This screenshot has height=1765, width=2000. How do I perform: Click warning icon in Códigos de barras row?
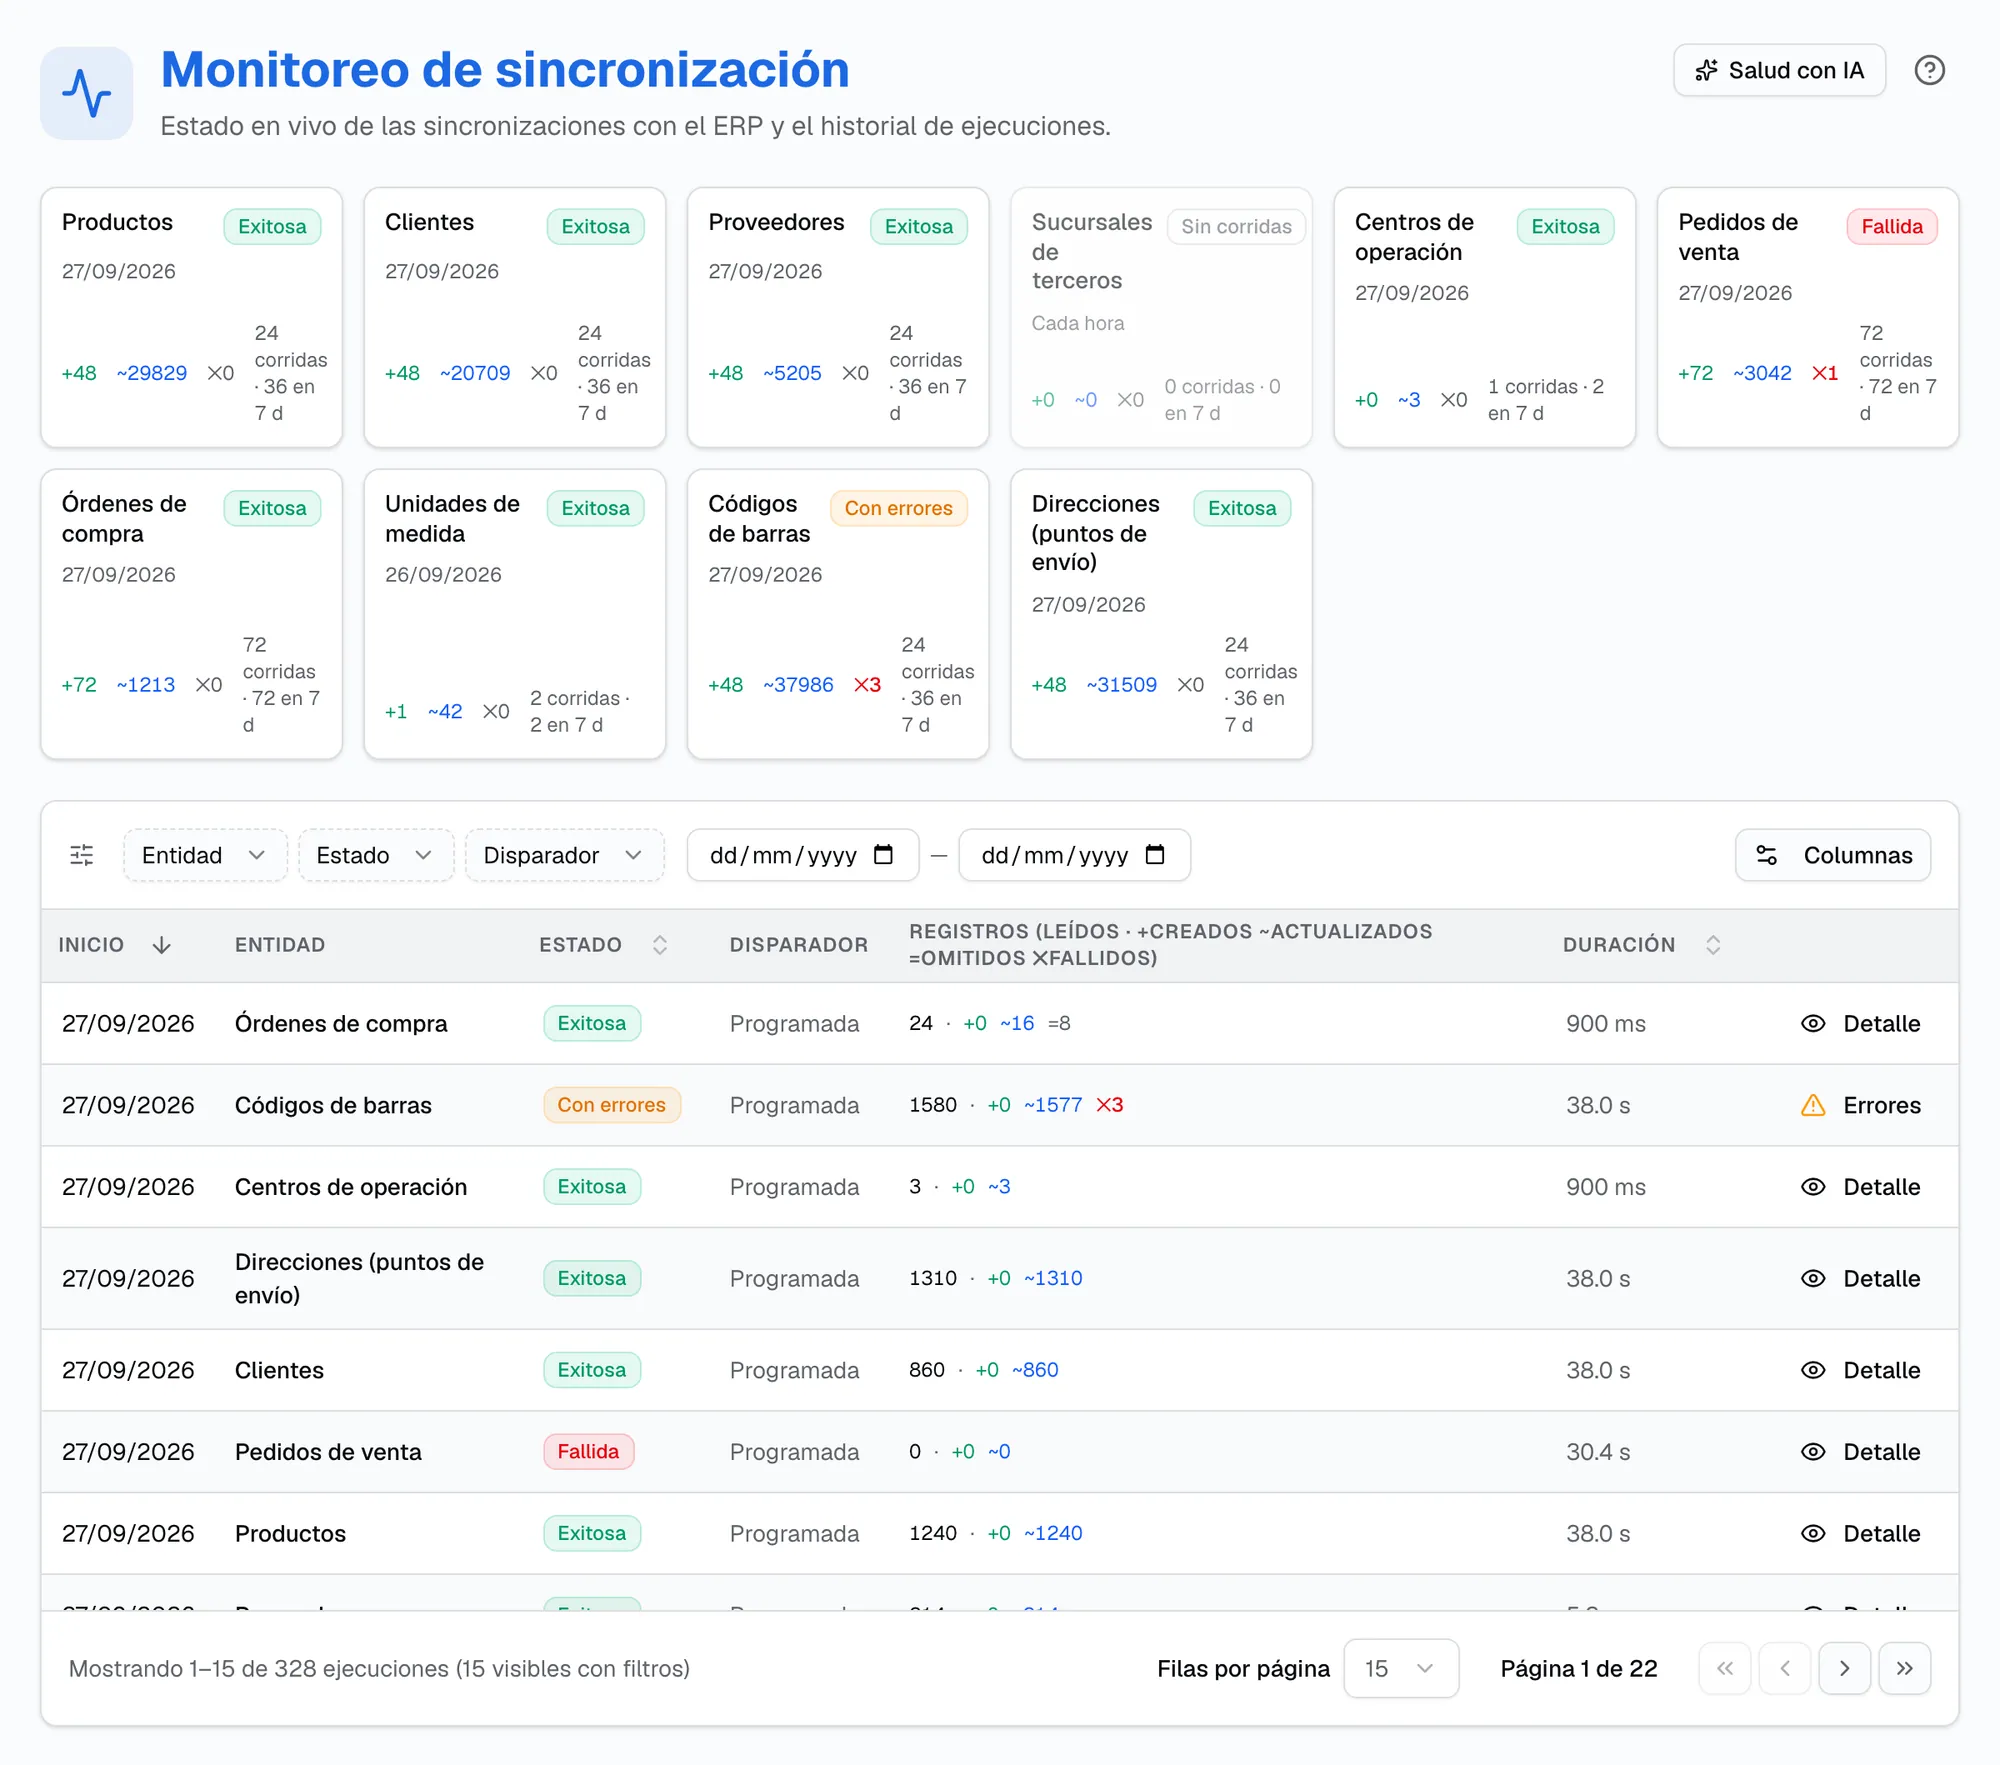[x=1813, y=1105]
